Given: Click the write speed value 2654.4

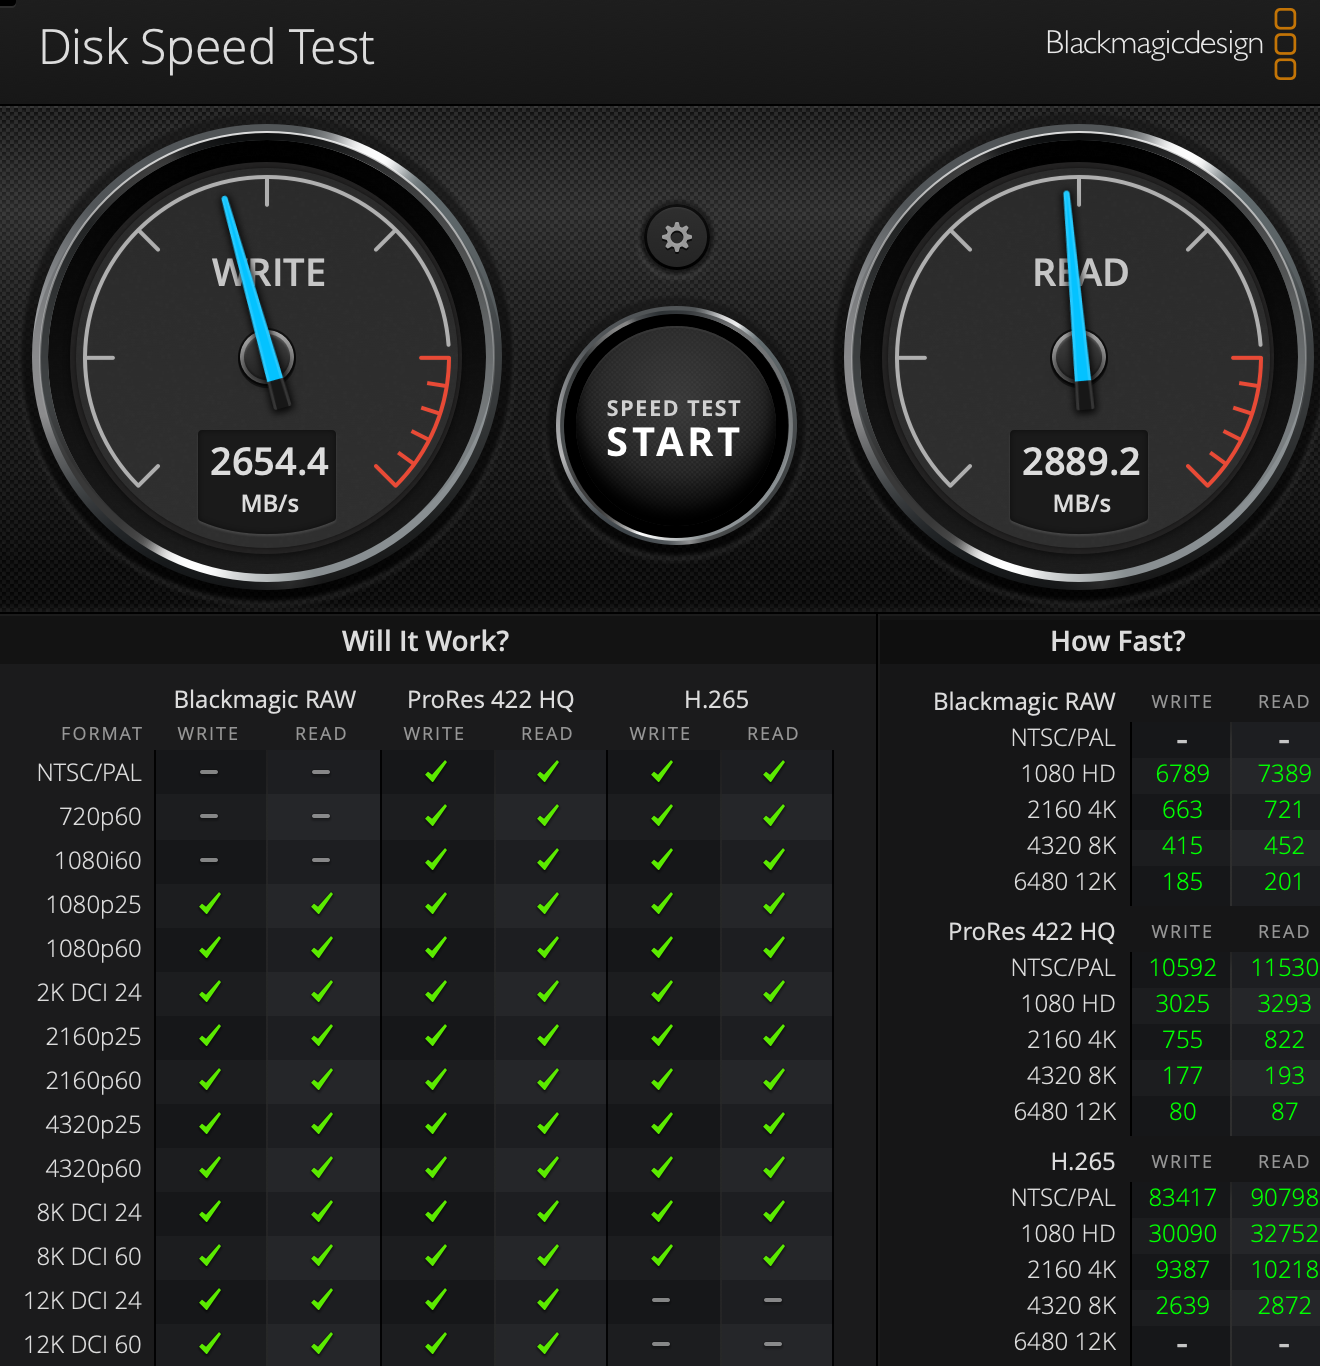Looking at the screenshot, I should [x=269, y=462].
